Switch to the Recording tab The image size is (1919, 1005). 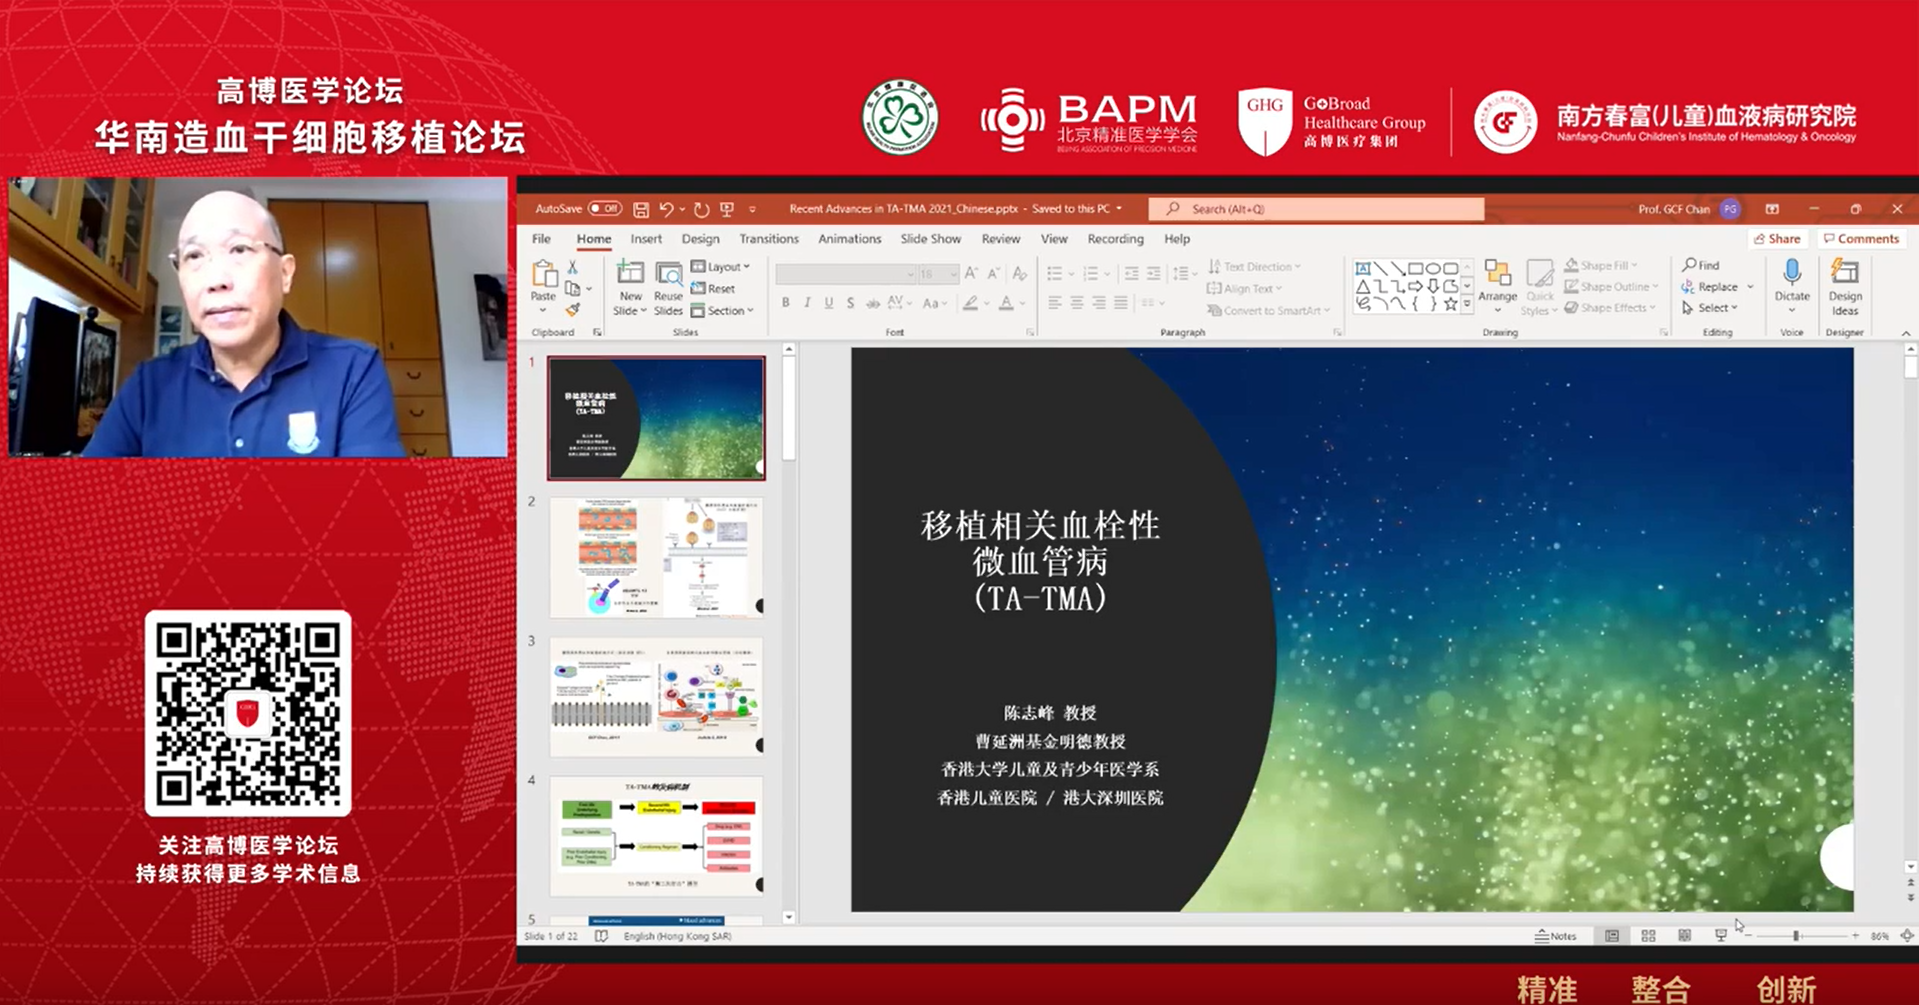click(1115, 239)
